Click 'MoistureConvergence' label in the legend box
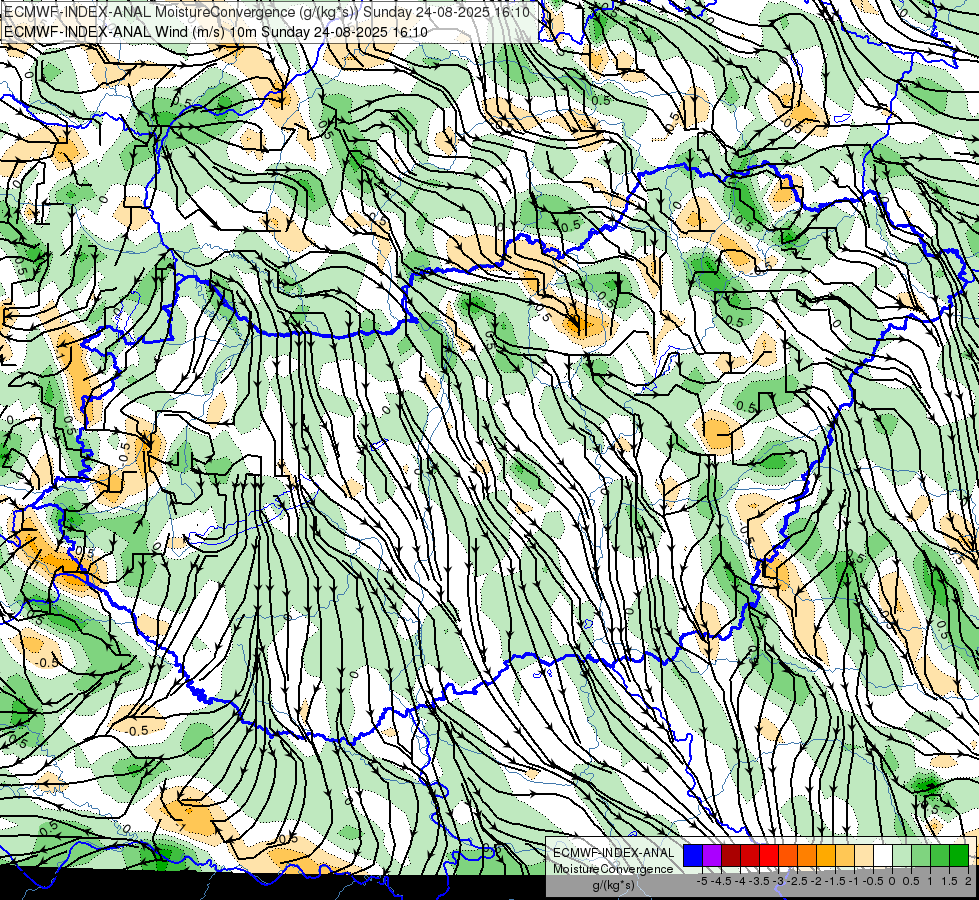Image resolution: width=979 pixels, height=900 pixels. point(613,869)
